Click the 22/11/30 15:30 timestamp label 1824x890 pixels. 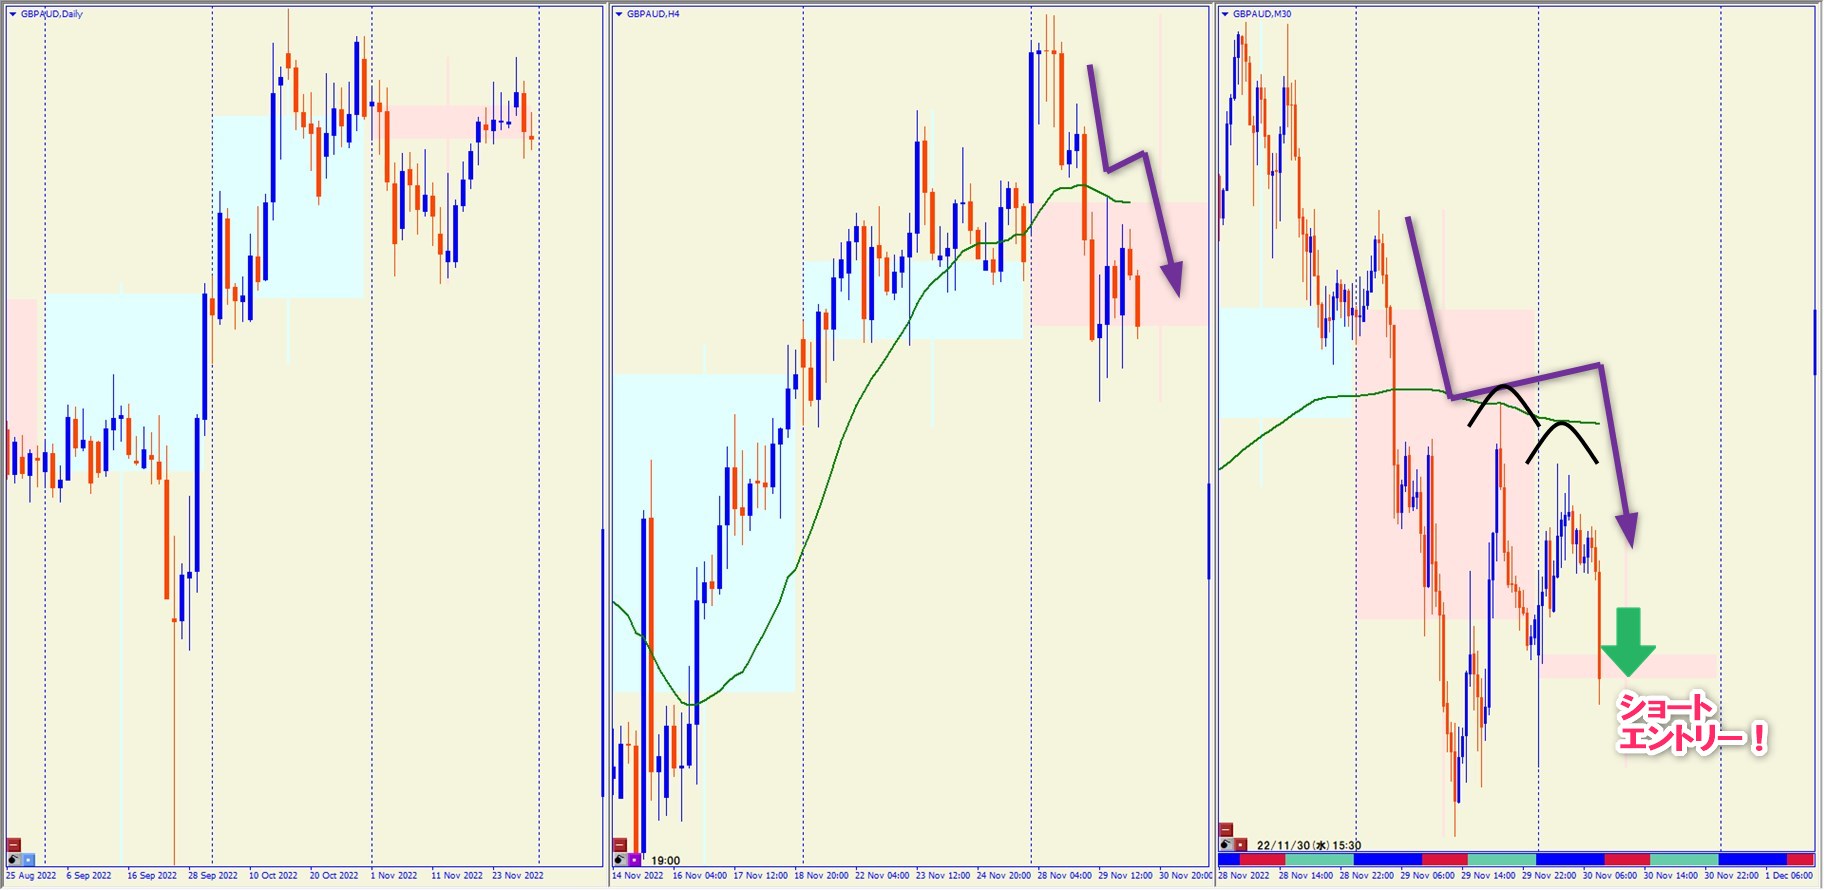point(1309,845)
